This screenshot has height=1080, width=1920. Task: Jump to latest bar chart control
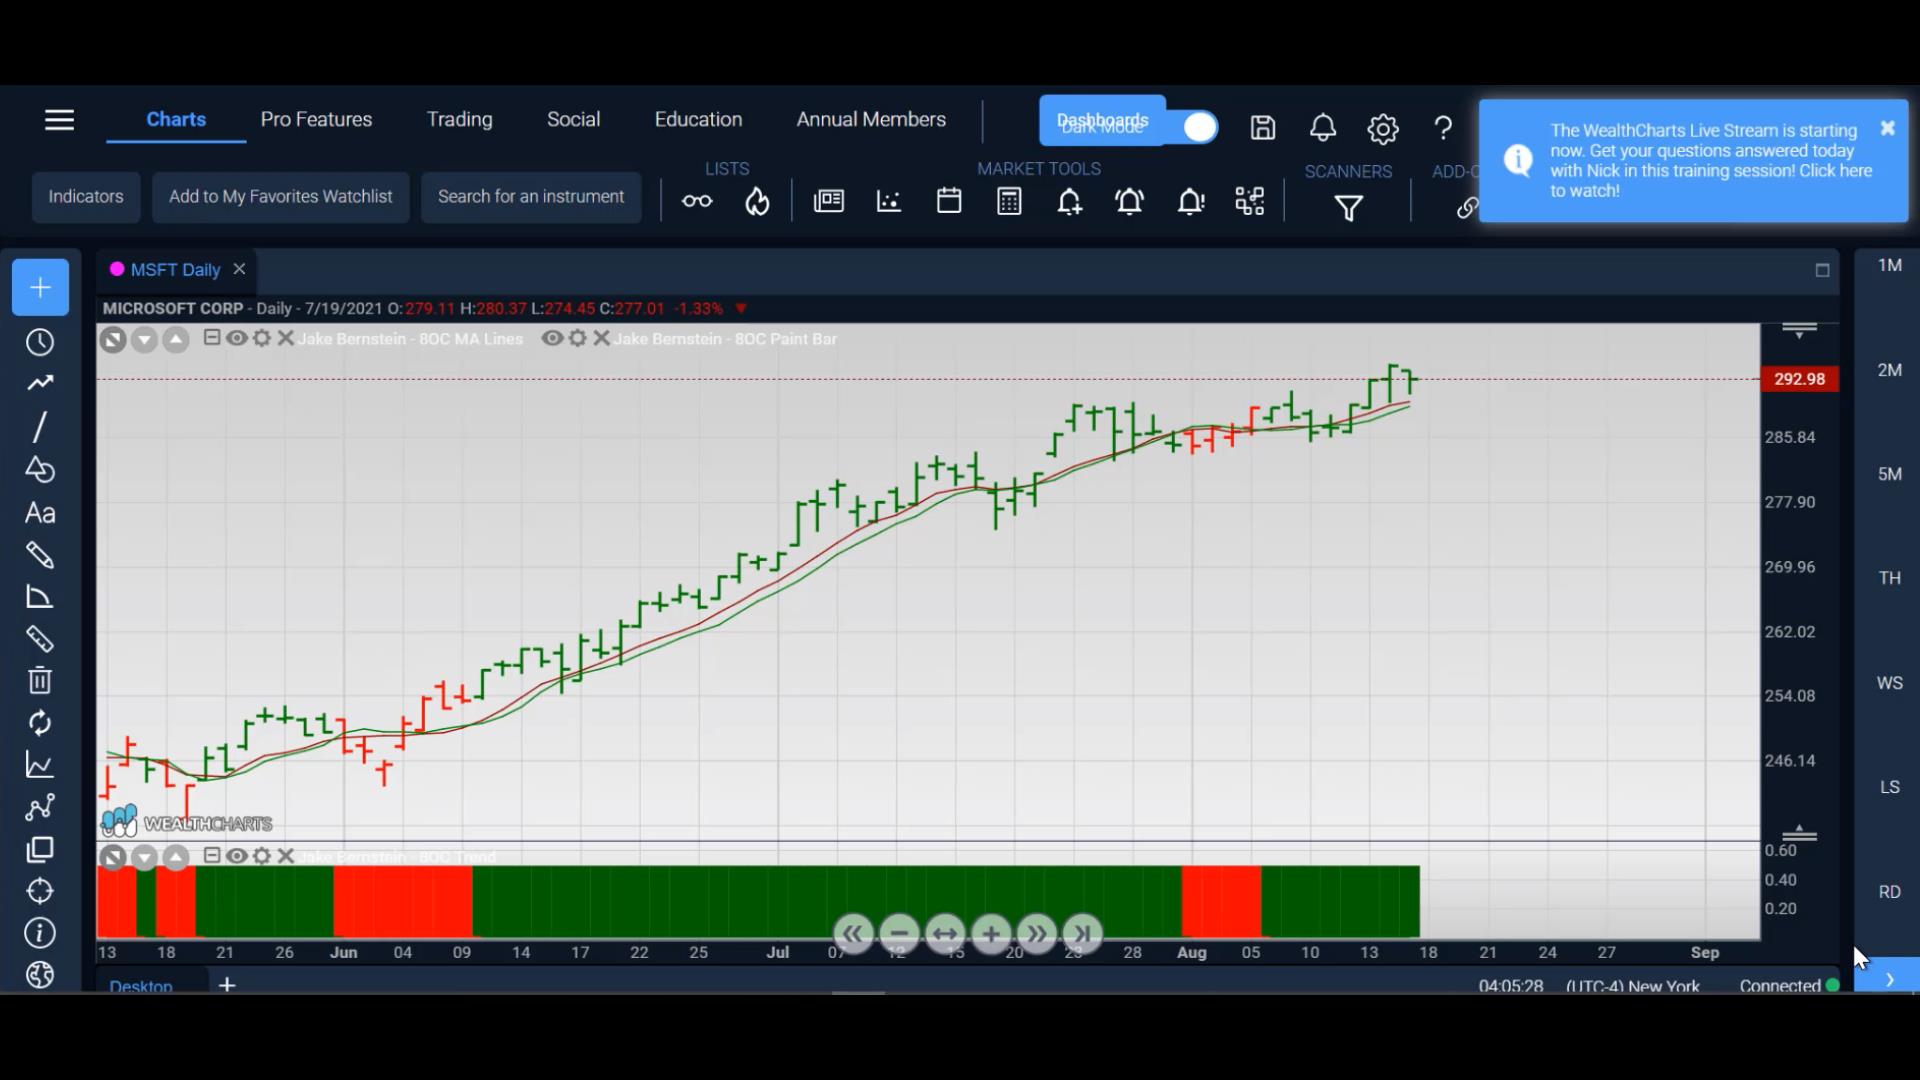[x=1082, y=934]
